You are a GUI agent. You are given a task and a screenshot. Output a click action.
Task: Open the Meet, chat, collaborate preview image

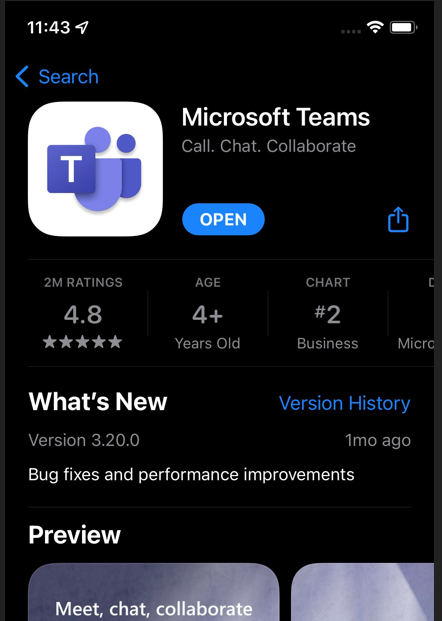click(154, 592)
